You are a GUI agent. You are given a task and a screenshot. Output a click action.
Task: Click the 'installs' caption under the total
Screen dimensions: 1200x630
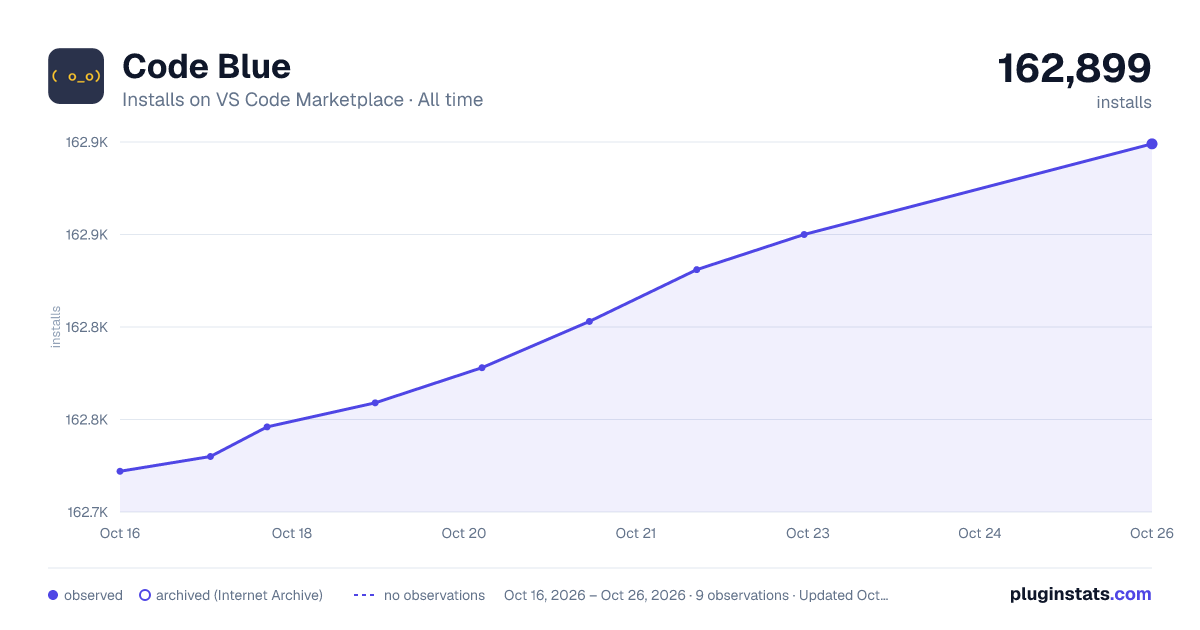(1124, 102)
